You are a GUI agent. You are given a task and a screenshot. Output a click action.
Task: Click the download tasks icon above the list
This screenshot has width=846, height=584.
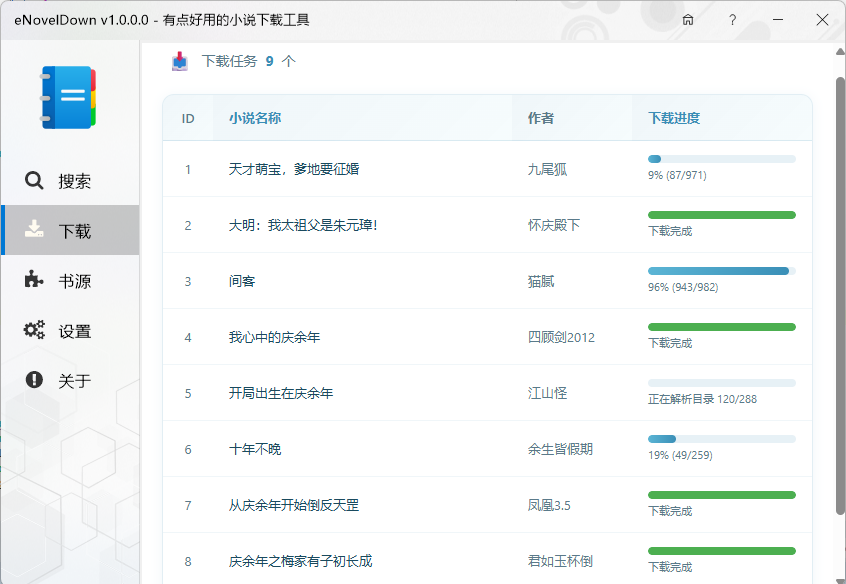point(180,61)
